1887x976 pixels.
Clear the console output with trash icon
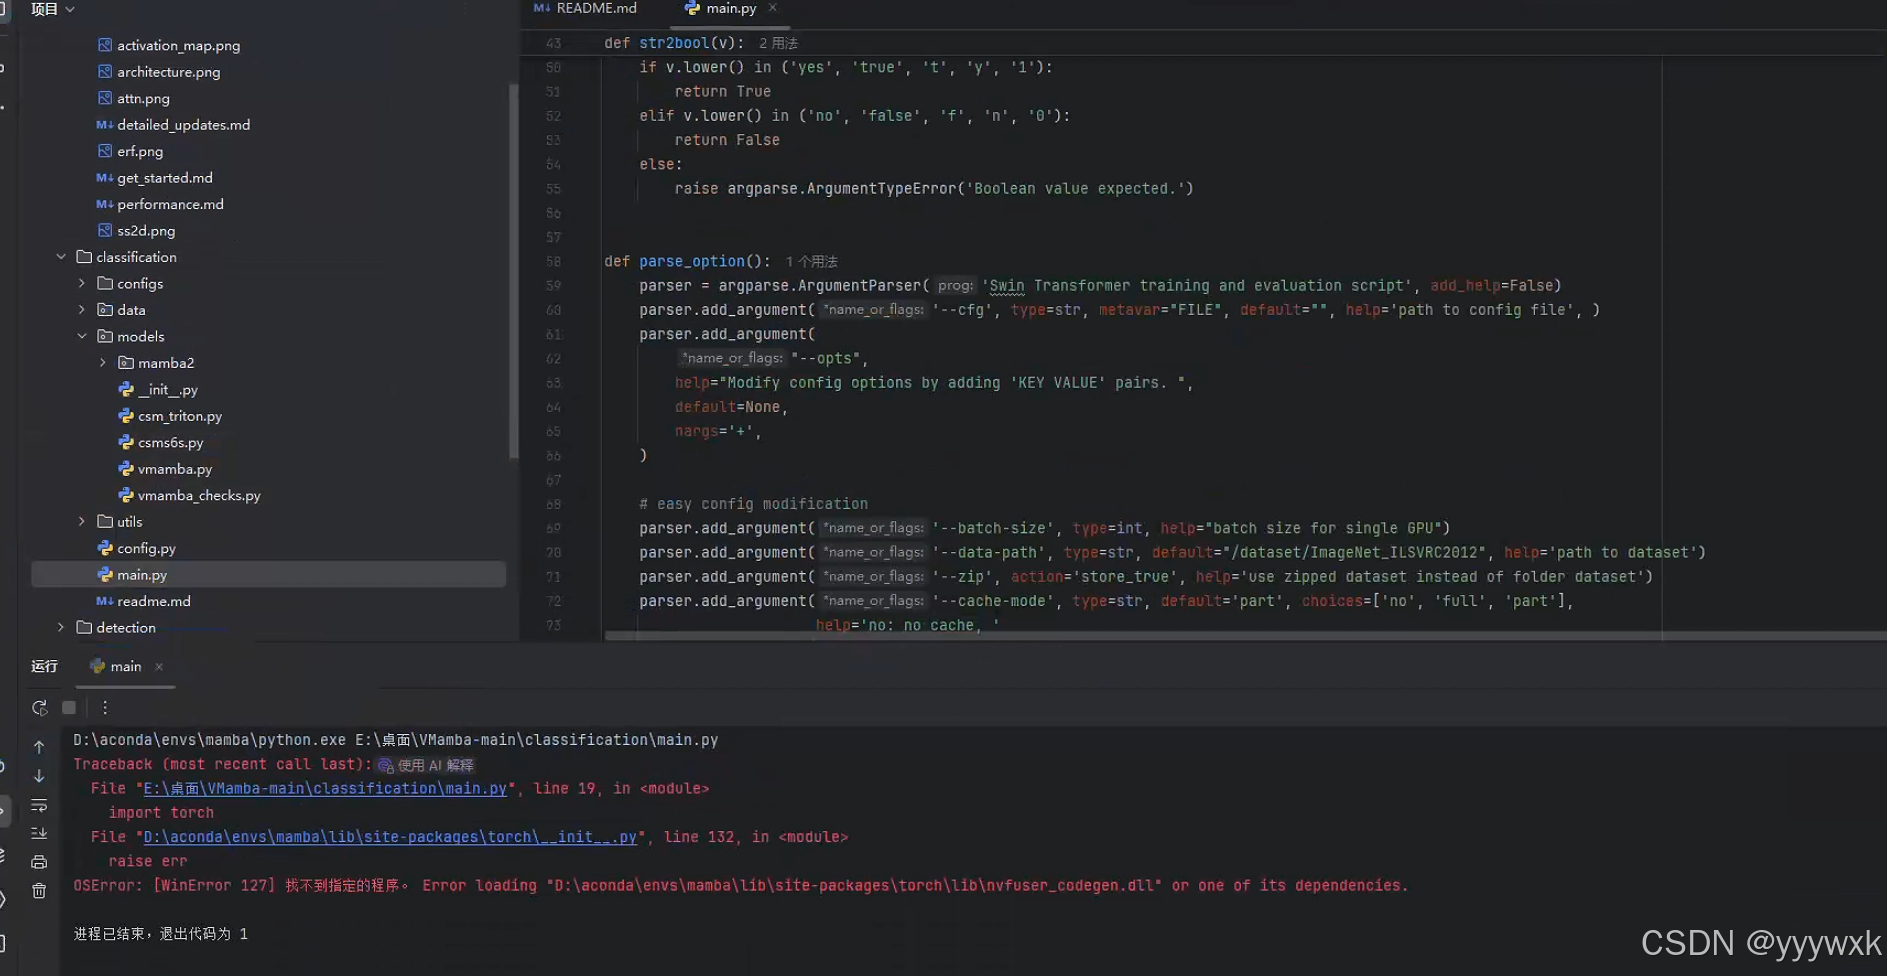coord(39,888)
